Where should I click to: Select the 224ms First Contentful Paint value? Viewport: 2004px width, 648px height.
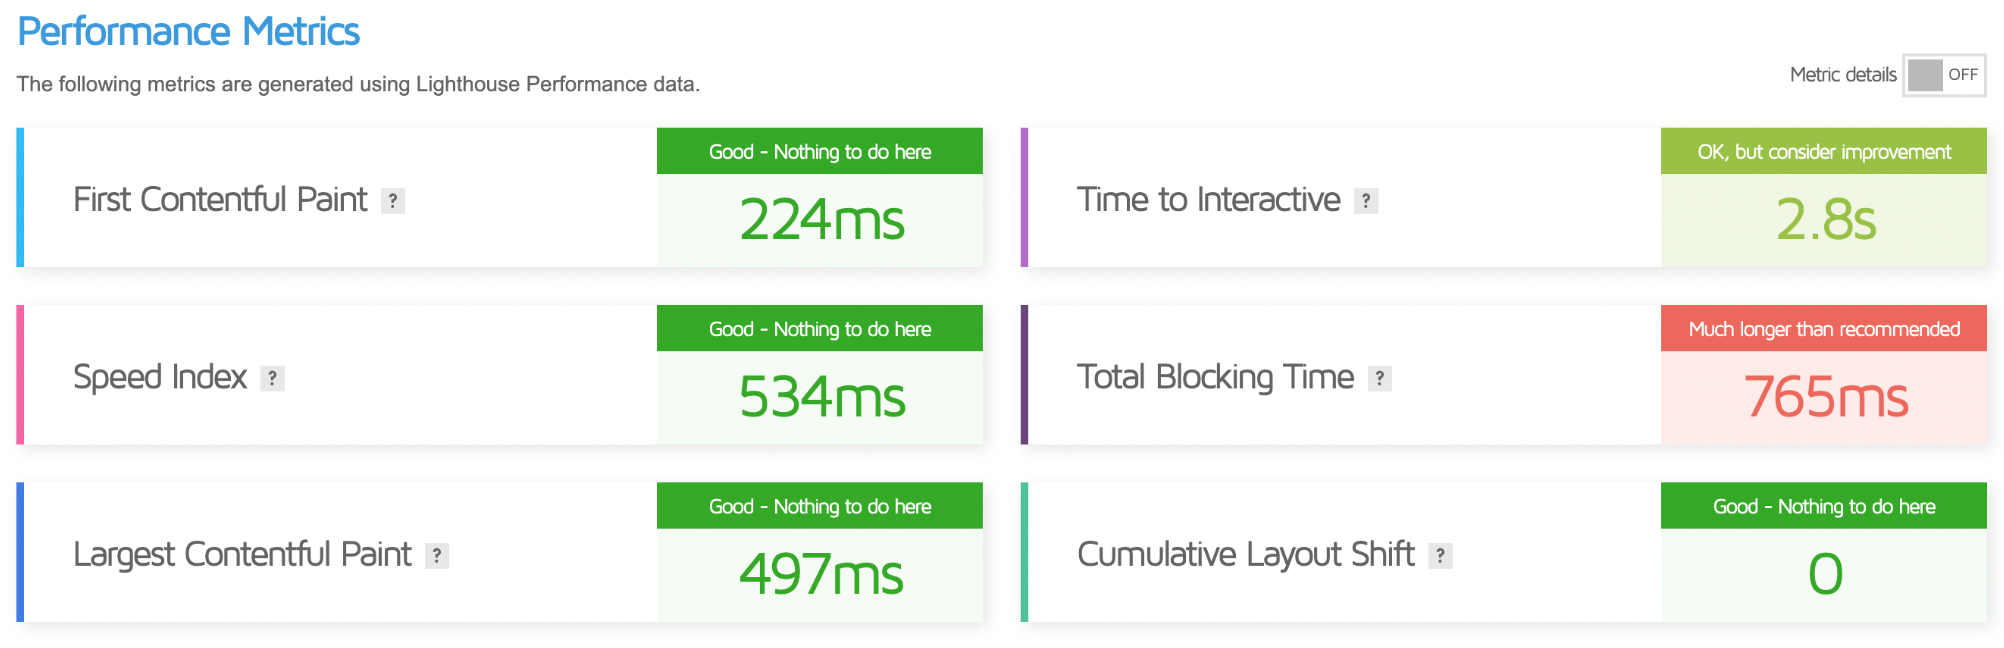(821, 220)
